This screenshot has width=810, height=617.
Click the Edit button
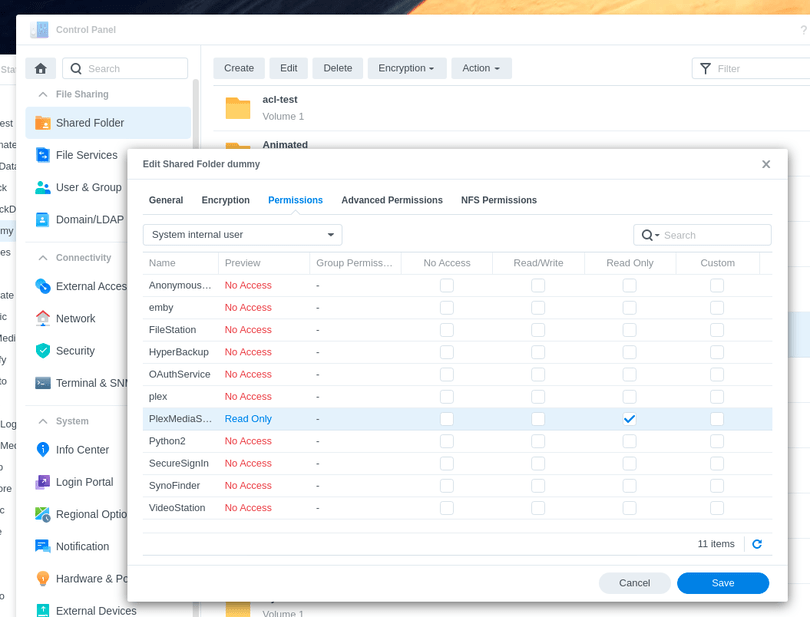pyautogui.click(x=288, y=68)
